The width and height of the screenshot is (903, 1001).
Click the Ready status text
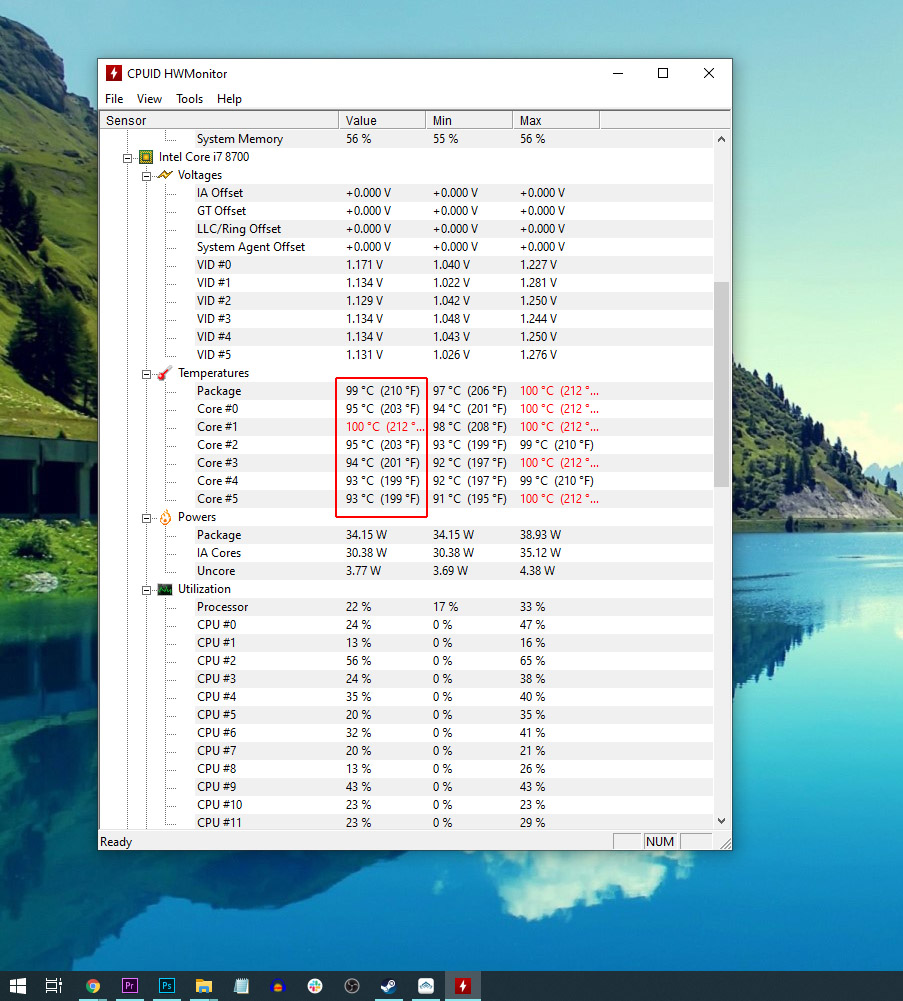pos(116,842)
